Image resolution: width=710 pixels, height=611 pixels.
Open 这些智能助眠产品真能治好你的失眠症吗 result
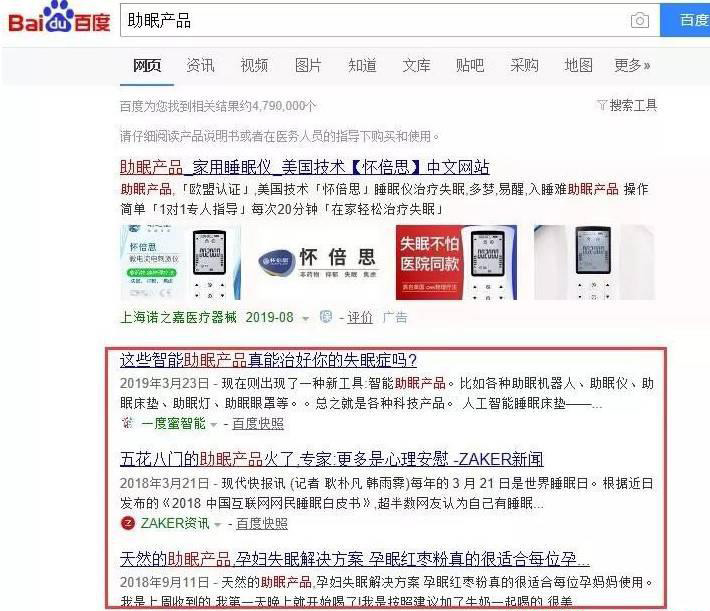pyautogui.click(x=268, y=360)
